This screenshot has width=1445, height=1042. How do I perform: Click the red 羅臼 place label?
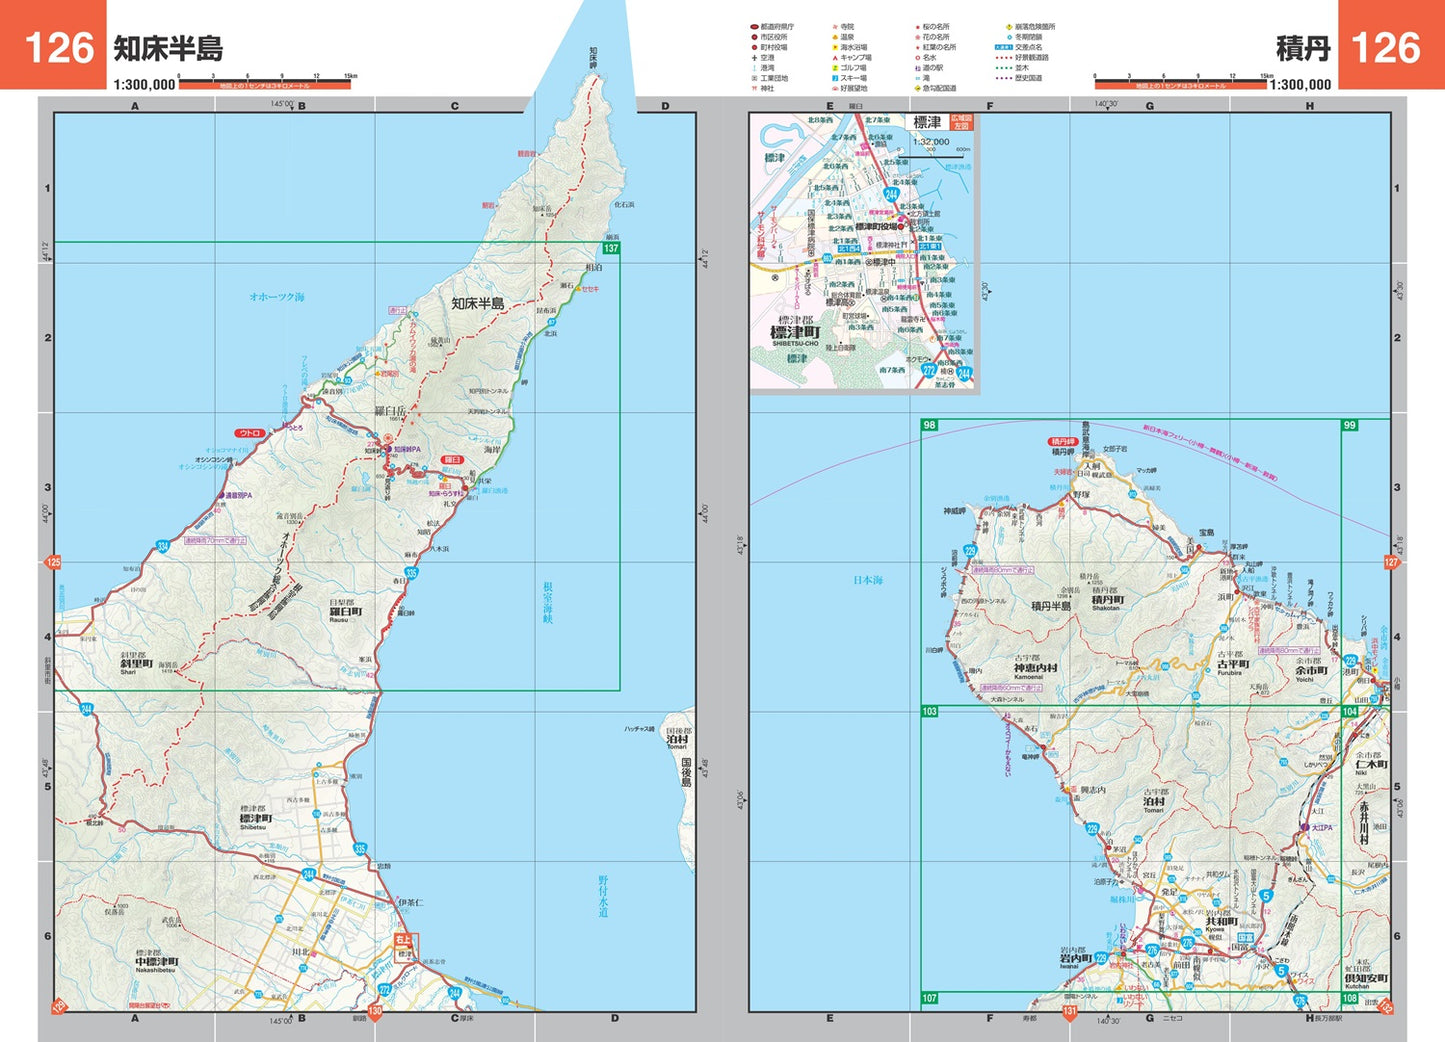point(452,460)
